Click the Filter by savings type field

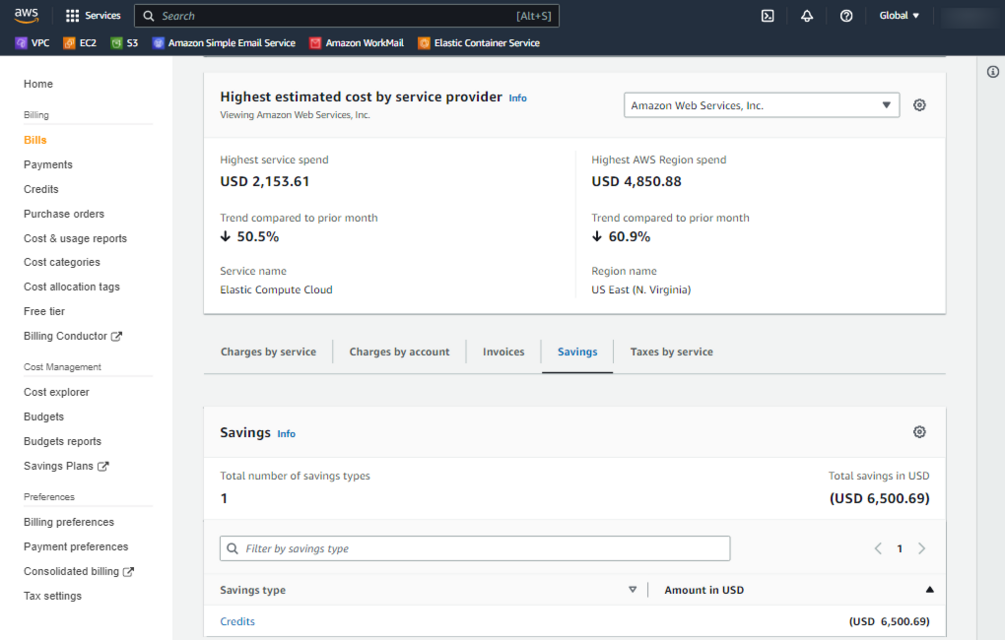tap(475, 548)
